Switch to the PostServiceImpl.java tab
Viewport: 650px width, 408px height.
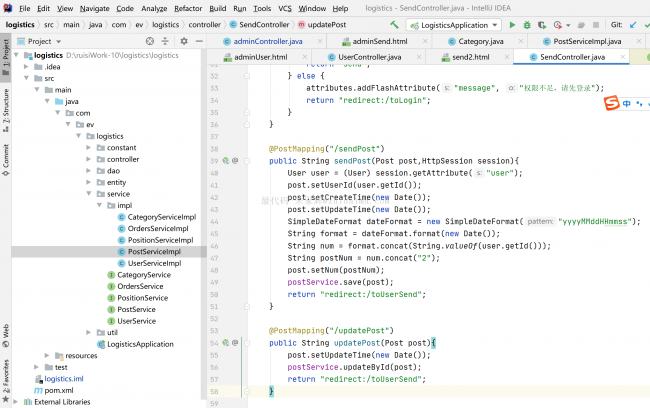tap(589, 41)
